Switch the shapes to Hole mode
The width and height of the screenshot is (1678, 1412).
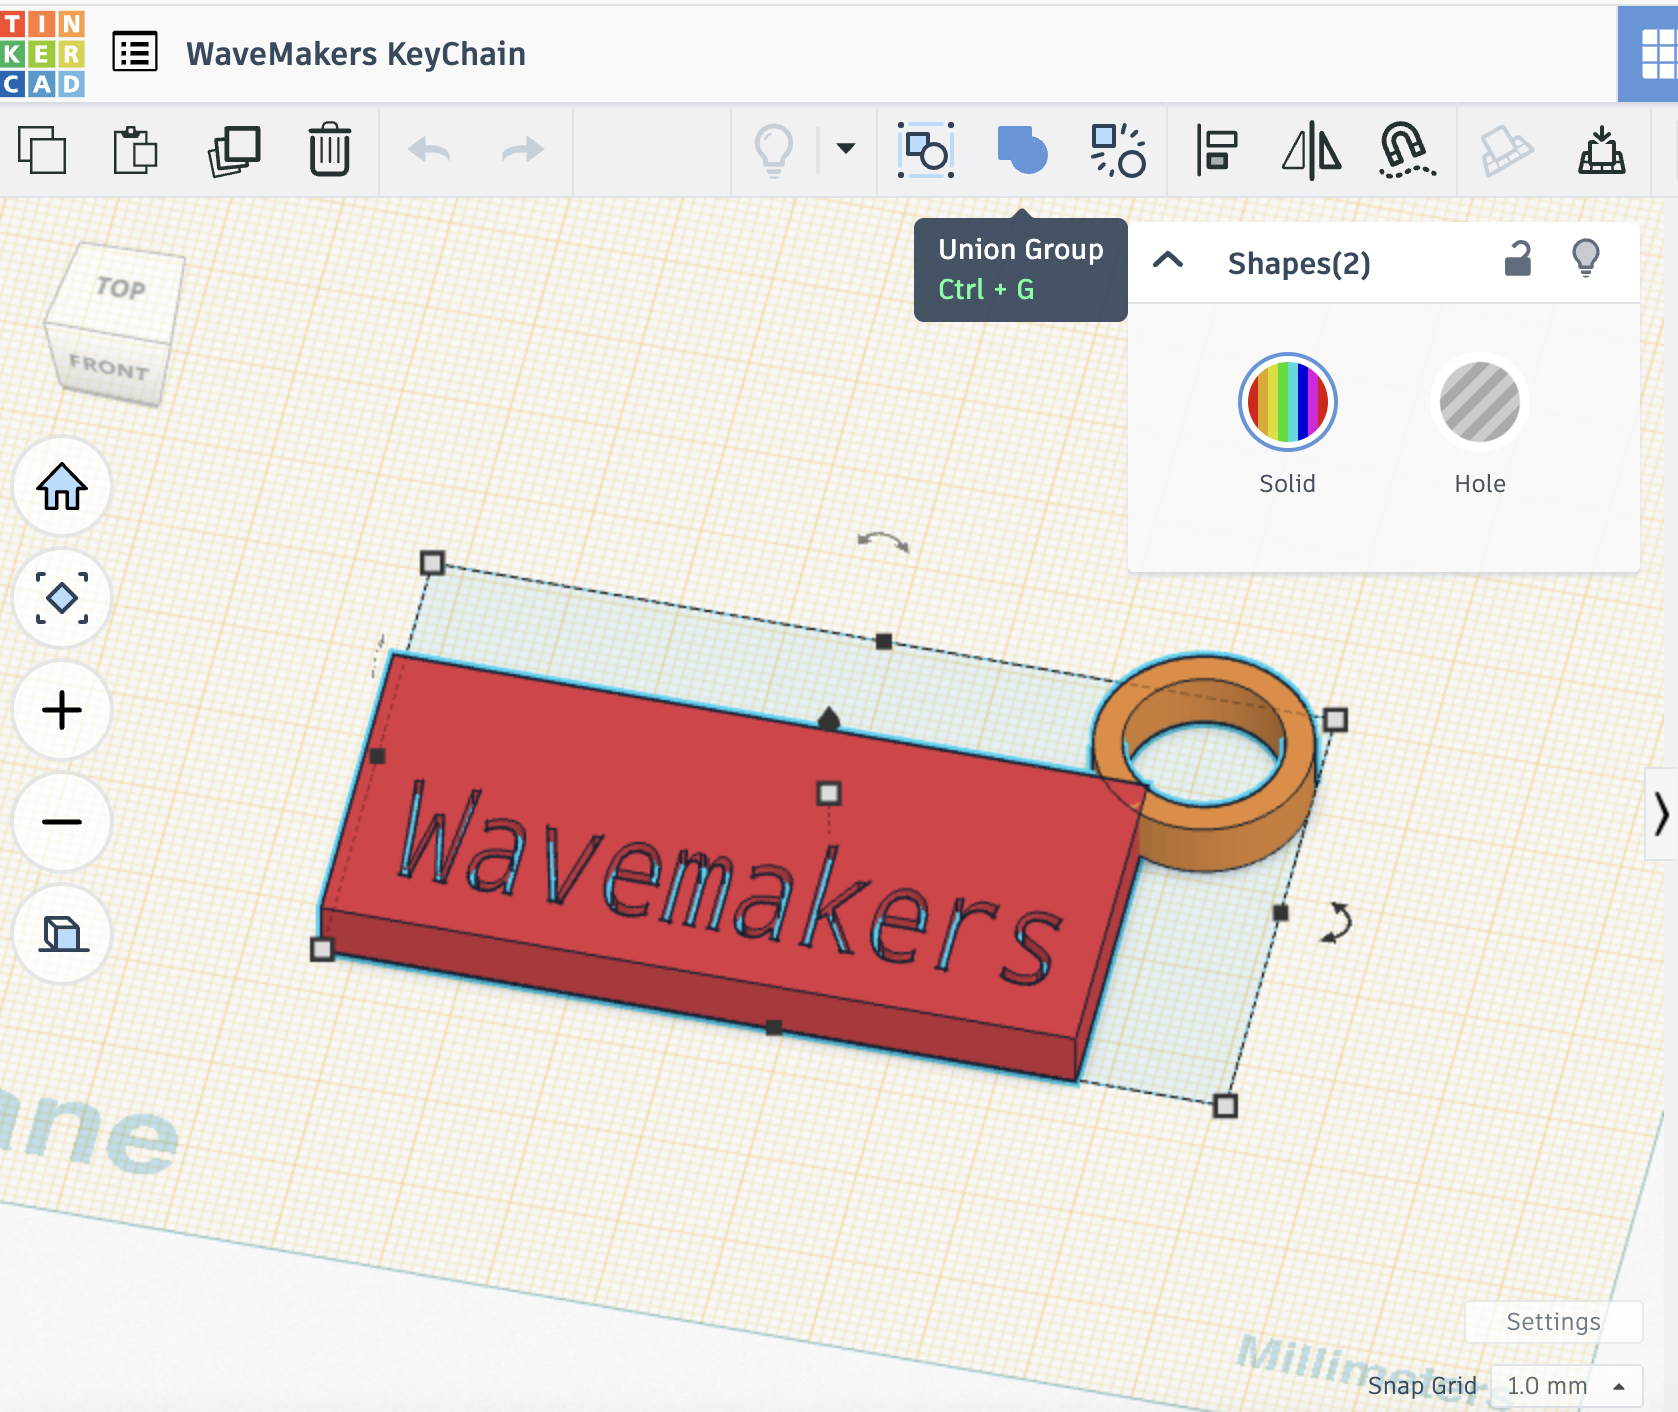tap(1479, 403)
